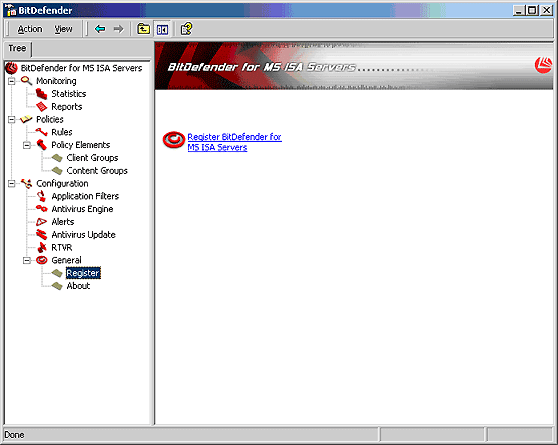Click the Done status bar text

click(x=14, y=435)
